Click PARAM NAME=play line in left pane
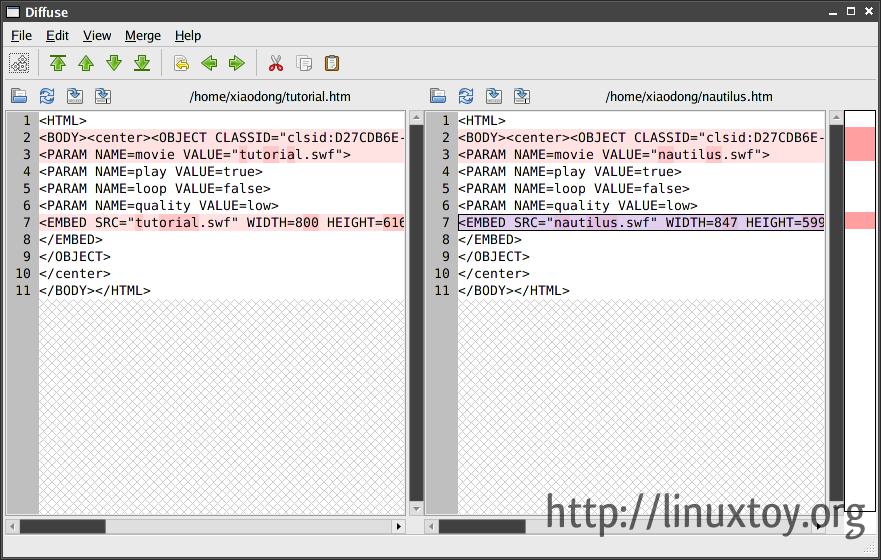 [x=222, y=171]
